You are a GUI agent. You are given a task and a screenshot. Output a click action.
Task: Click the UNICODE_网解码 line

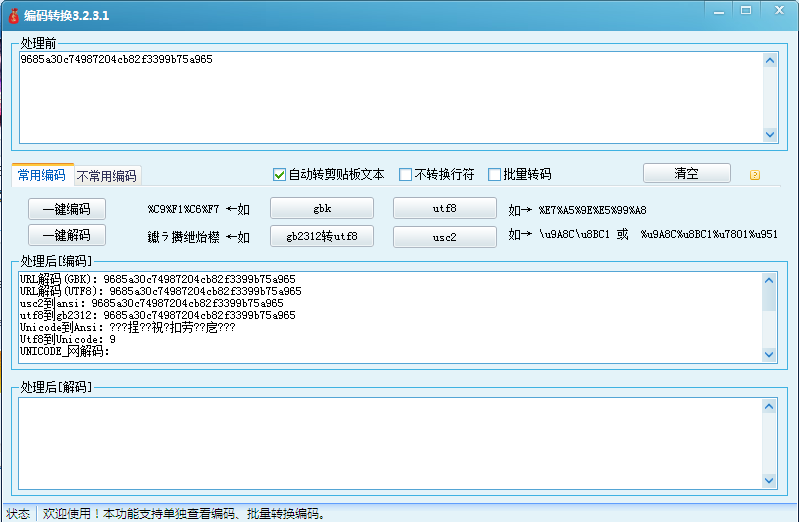pyautogui.click(x=65, y=351)
